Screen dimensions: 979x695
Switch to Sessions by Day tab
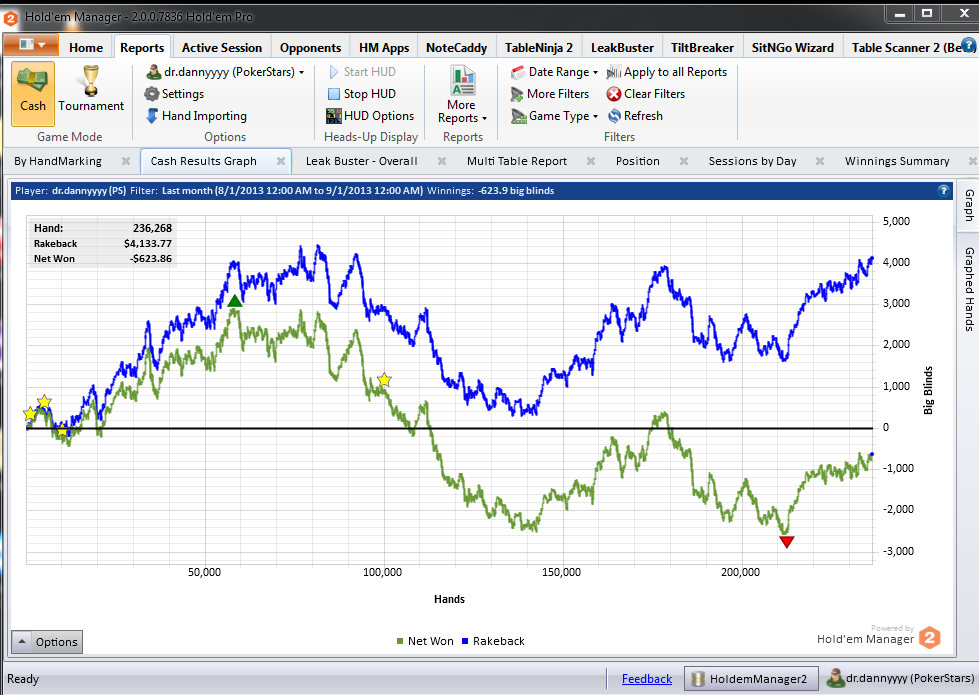752,161
